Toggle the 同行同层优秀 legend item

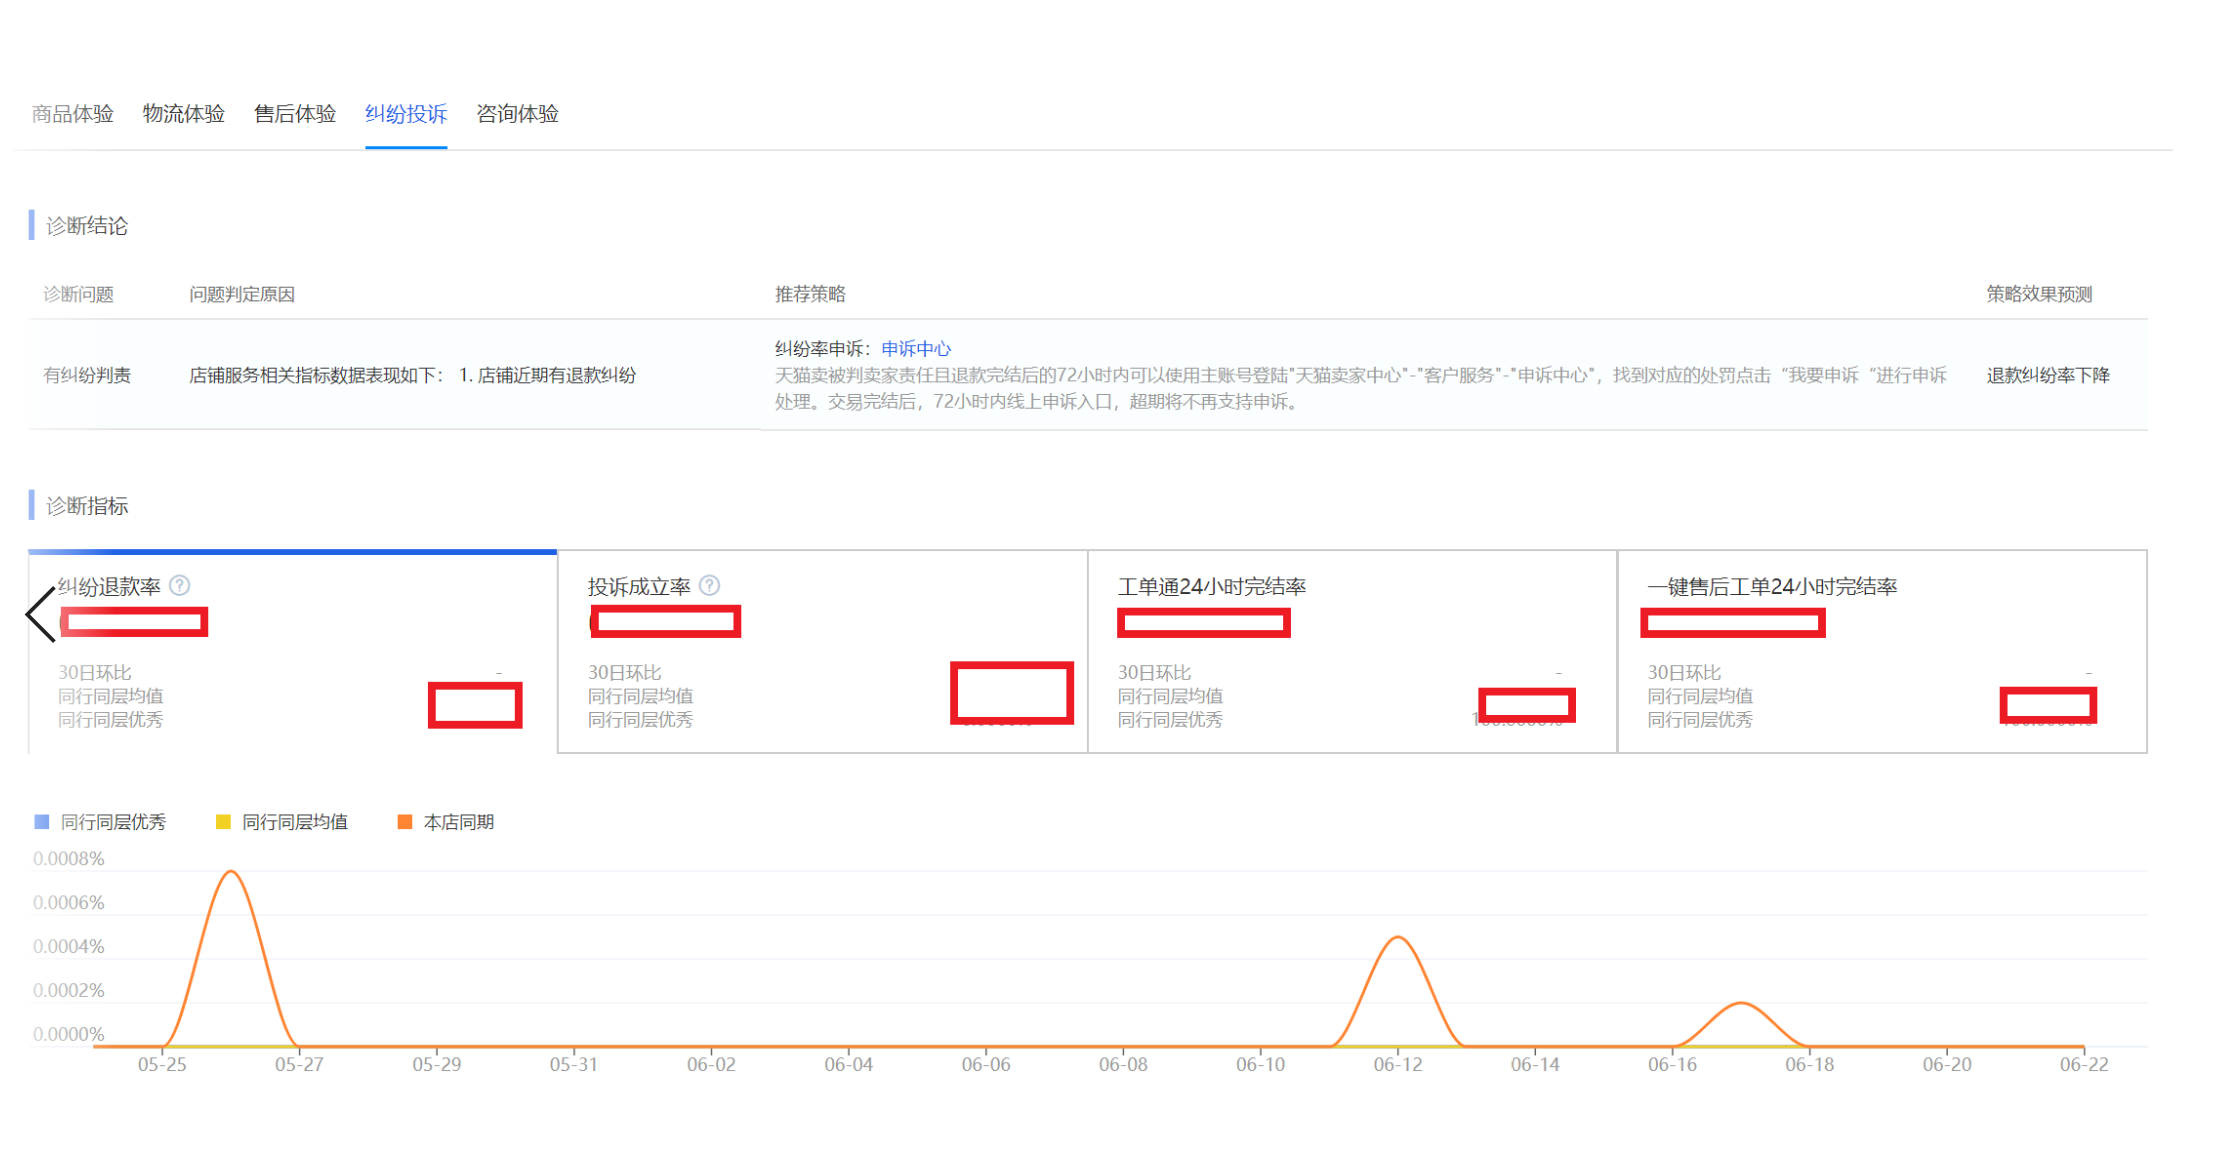[100, 822]
